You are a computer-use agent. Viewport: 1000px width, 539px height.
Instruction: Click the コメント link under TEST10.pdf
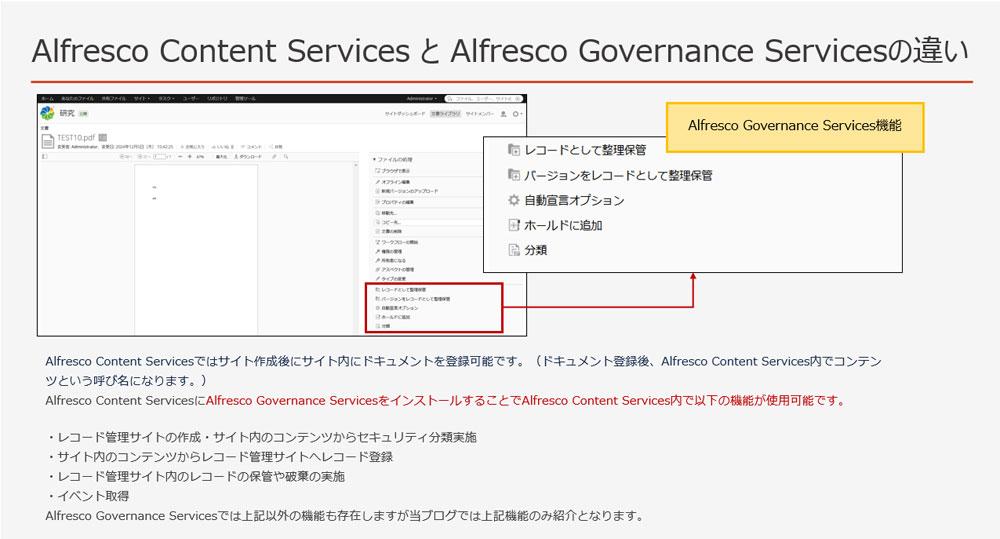click(251, 147)
